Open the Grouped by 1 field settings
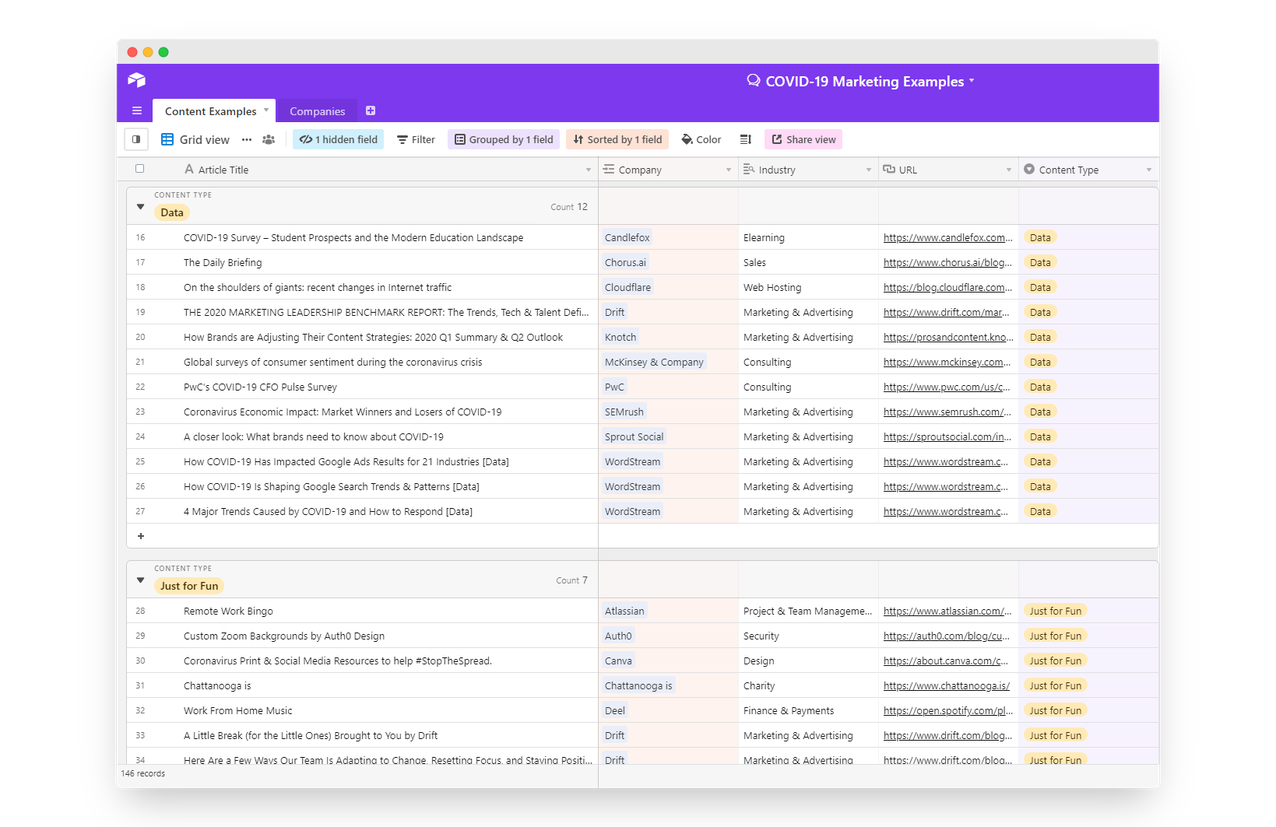The image size is (1276, 827). 503,140
